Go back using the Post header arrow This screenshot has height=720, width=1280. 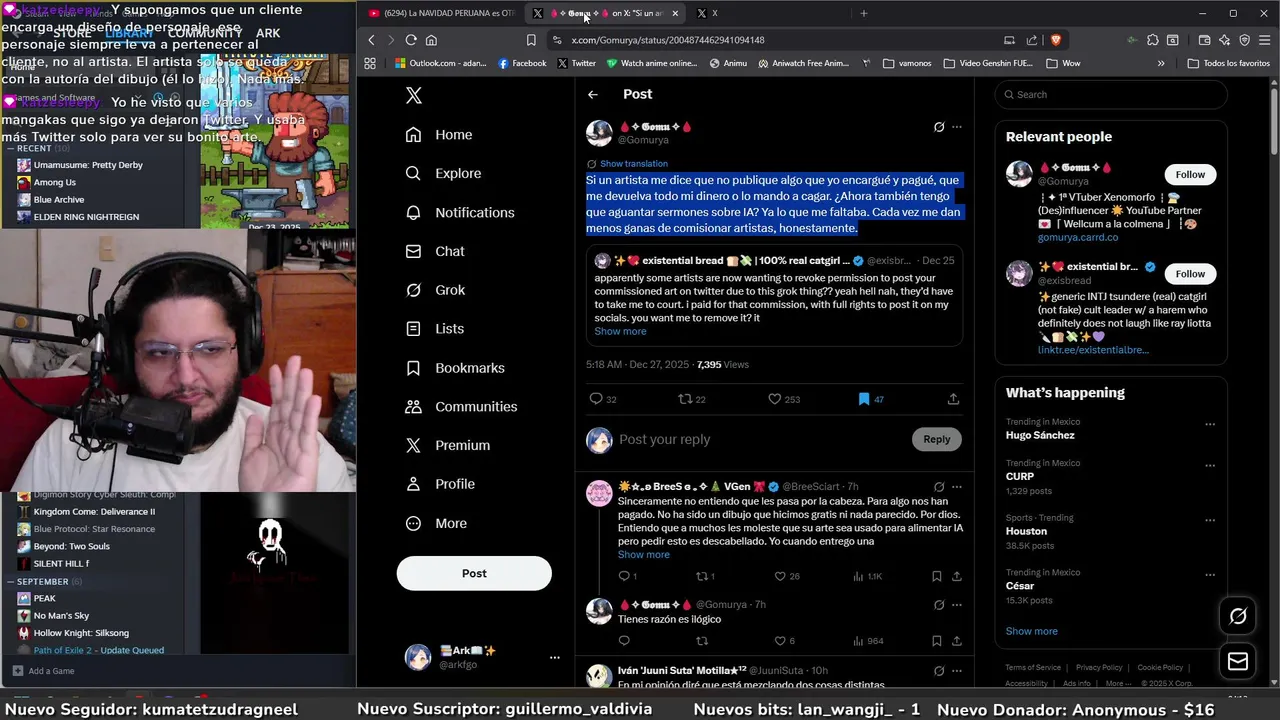(593, 94)
